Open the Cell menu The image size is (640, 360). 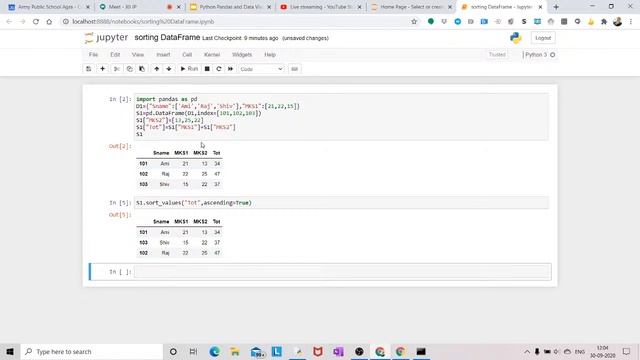tap(187, 55)
